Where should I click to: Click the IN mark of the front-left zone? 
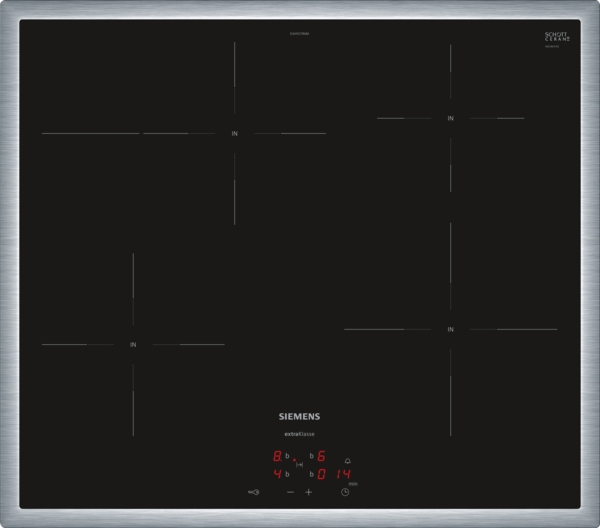pyautogui.click(x=133, y=345)
